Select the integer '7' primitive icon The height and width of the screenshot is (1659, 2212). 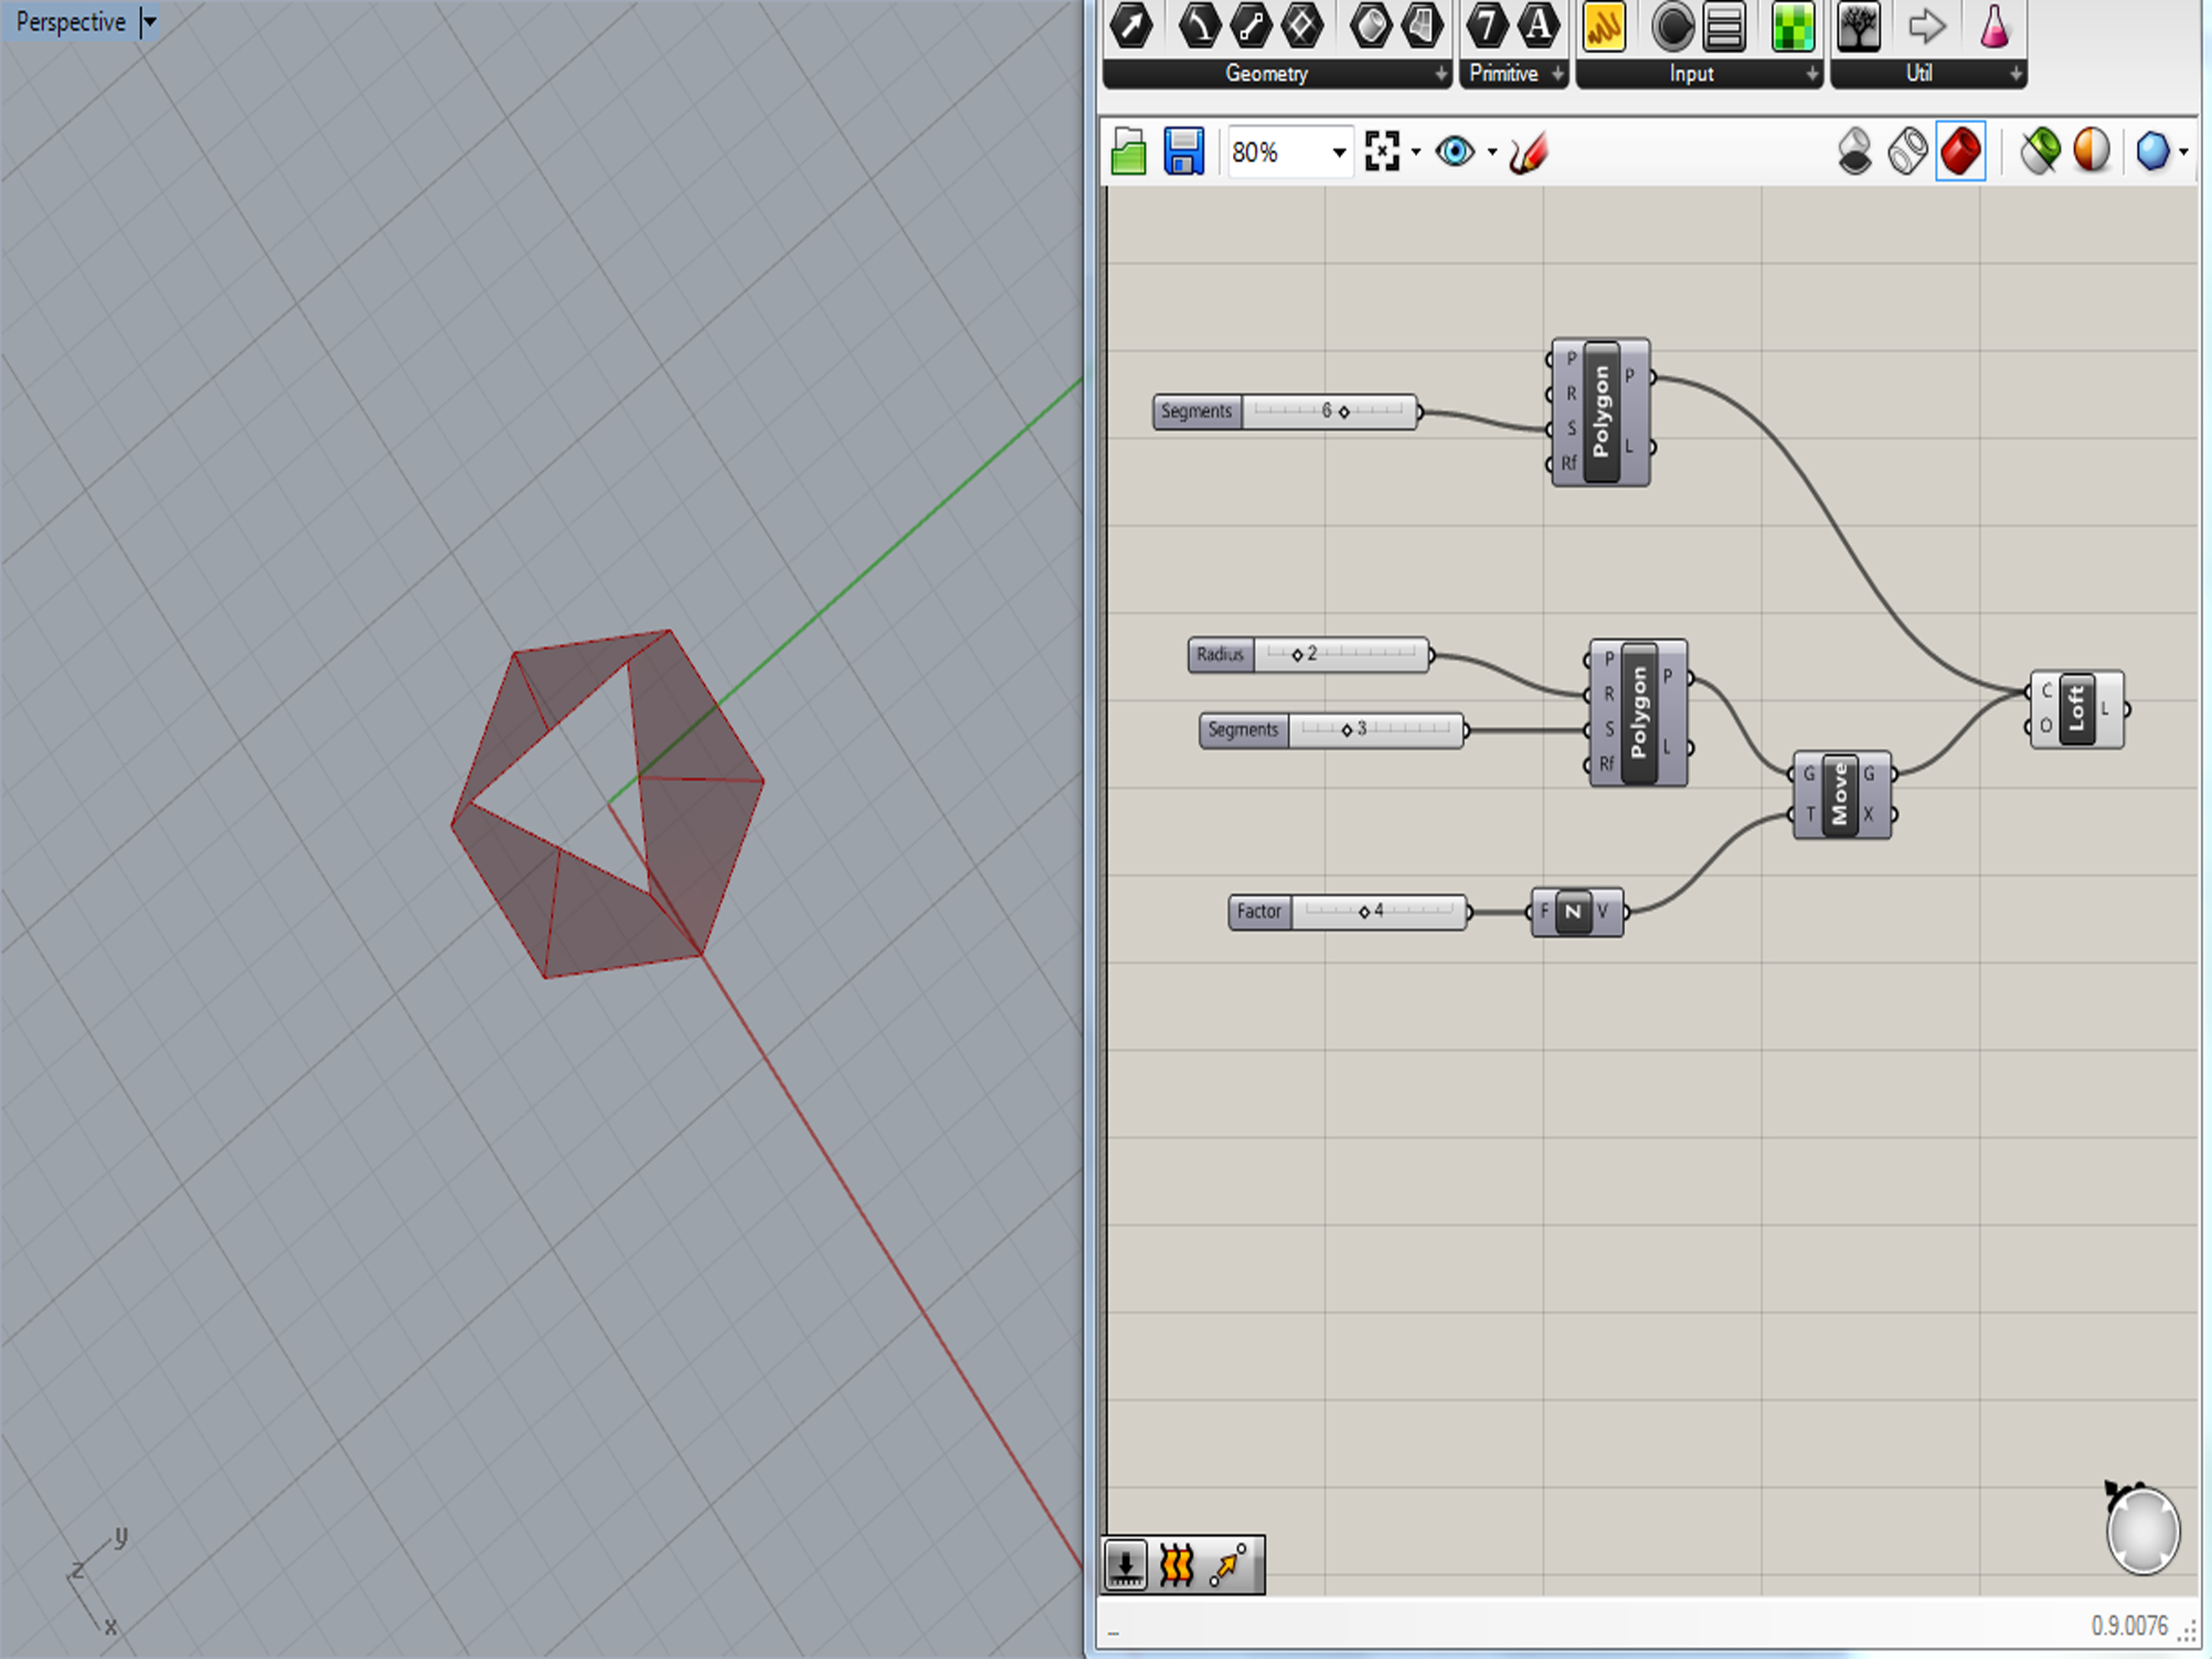tap(1488, 26)
